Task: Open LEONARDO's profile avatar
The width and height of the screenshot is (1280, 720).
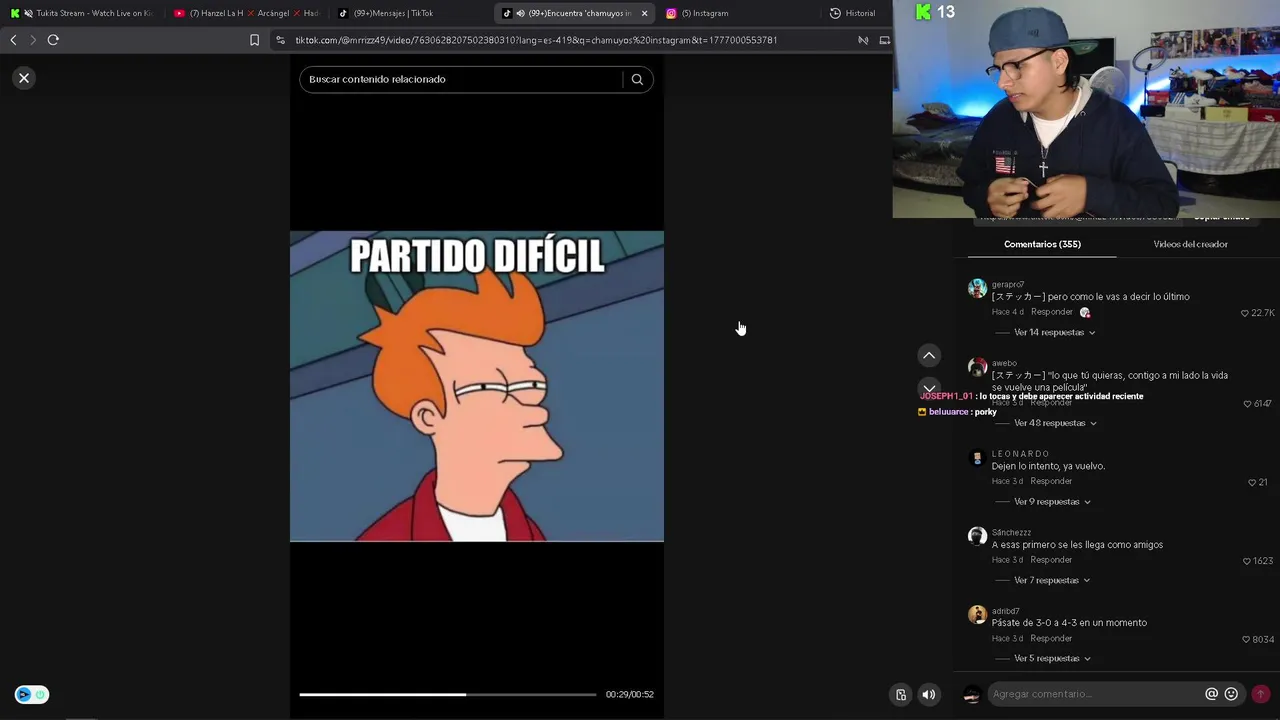Action: pos(977,458)
